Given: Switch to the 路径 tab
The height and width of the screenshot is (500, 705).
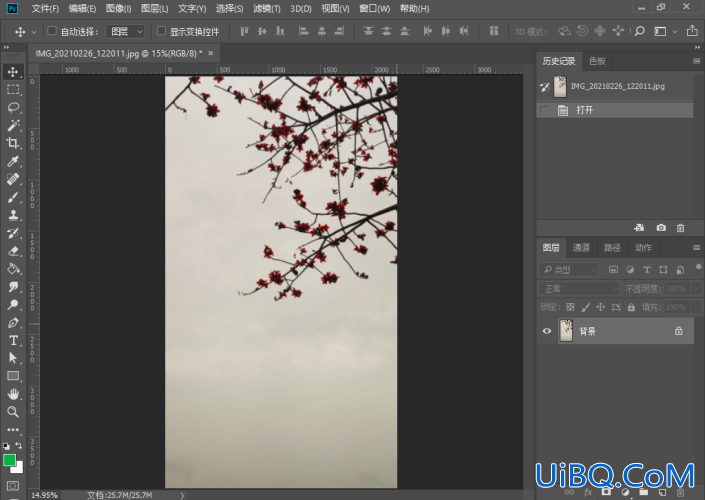Looking at the screenshot, I should (612, 247).
